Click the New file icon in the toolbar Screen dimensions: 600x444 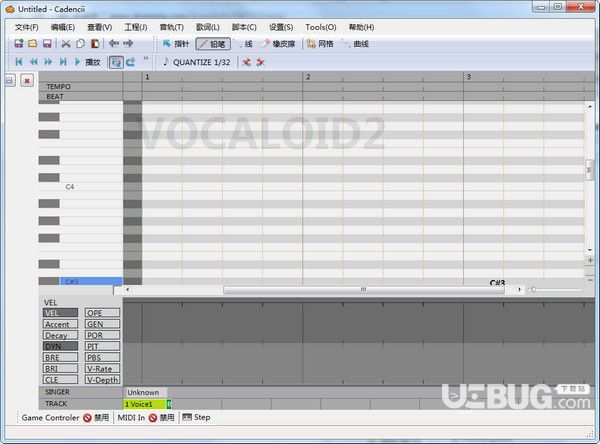coord(19,44)
